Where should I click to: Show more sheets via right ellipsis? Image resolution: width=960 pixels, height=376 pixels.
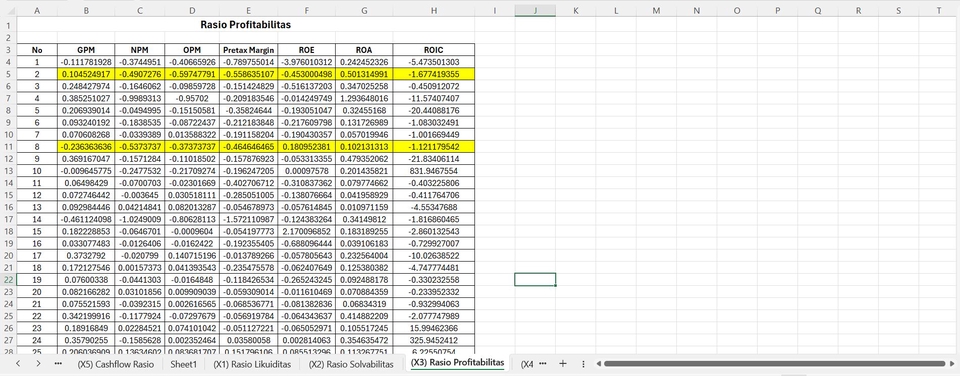coord(542,363)
